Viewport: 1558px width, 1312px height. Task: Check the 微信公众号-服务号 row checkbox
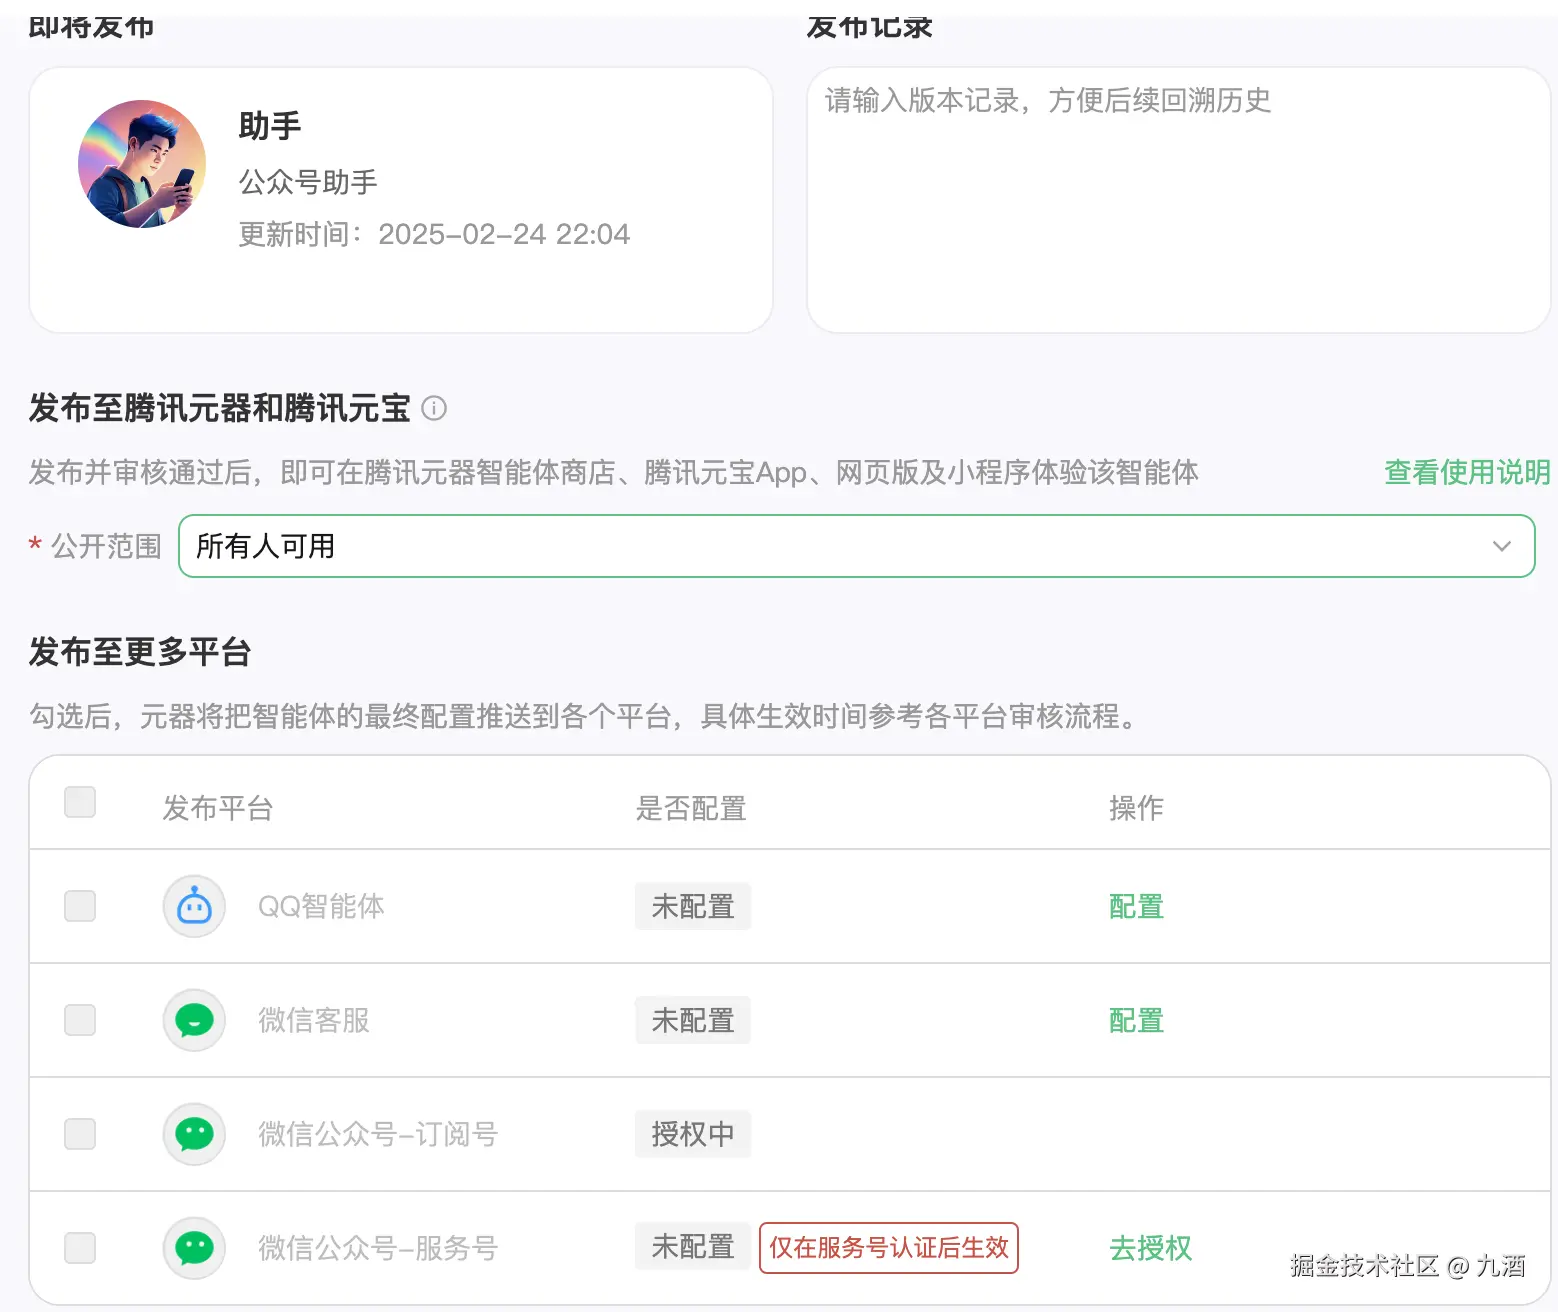(x=80, y=1248)
